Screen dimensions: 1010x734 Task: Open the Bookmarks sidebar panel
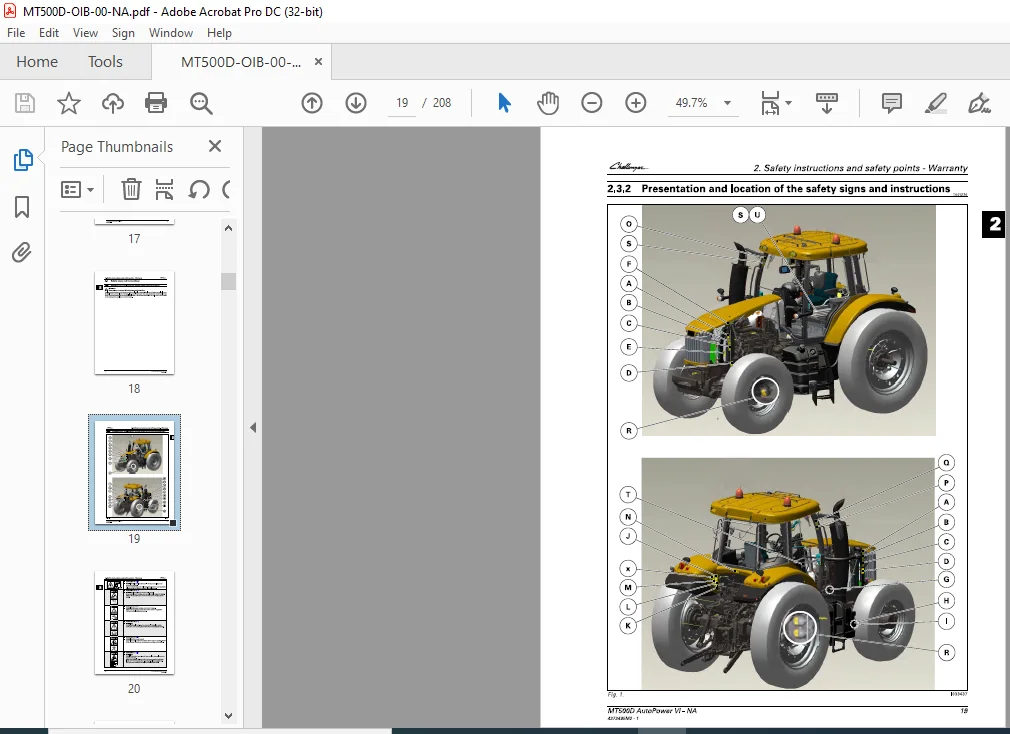pos(22,207)
